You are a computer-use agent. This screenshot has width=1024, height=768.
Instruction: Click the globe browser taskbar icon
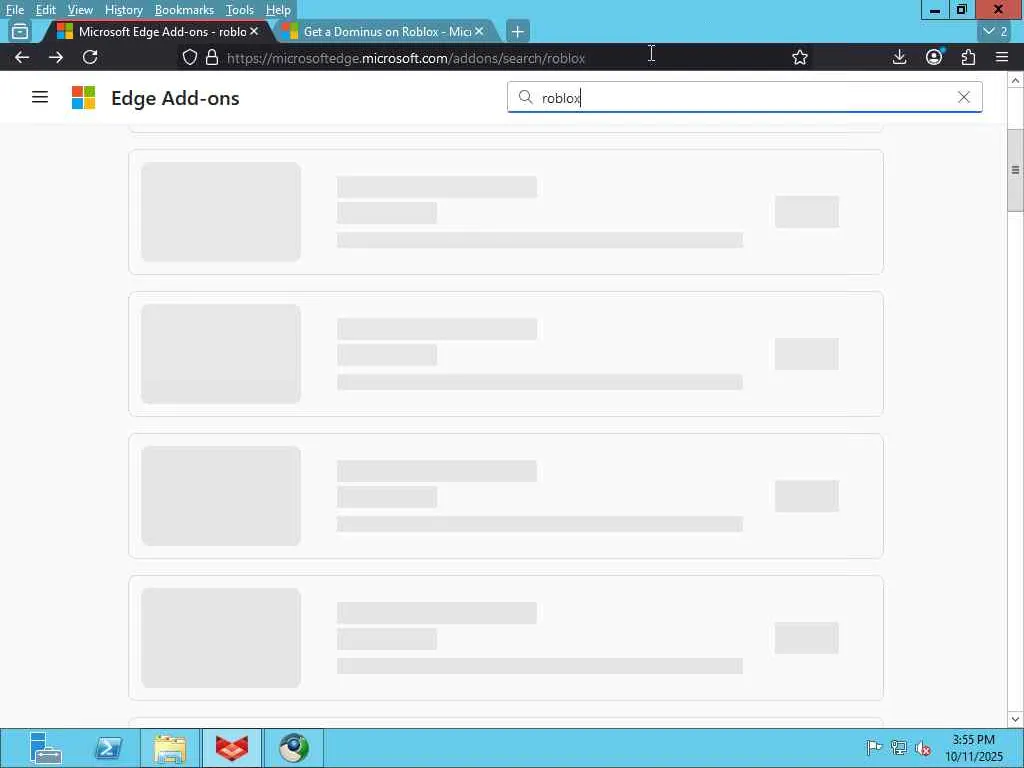click(x=294, y=748)
